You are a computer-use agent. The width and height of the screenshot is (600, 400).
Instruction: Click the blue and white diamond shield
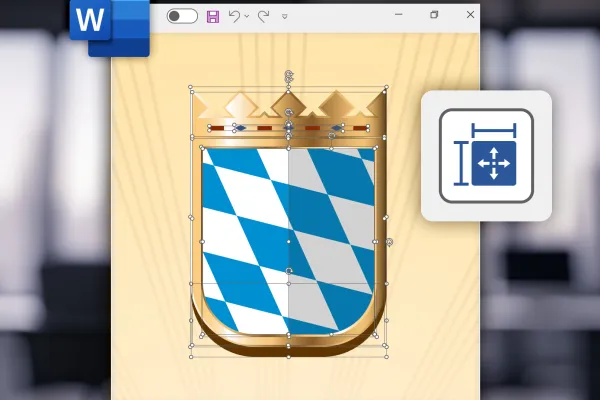tap(289, 241)
